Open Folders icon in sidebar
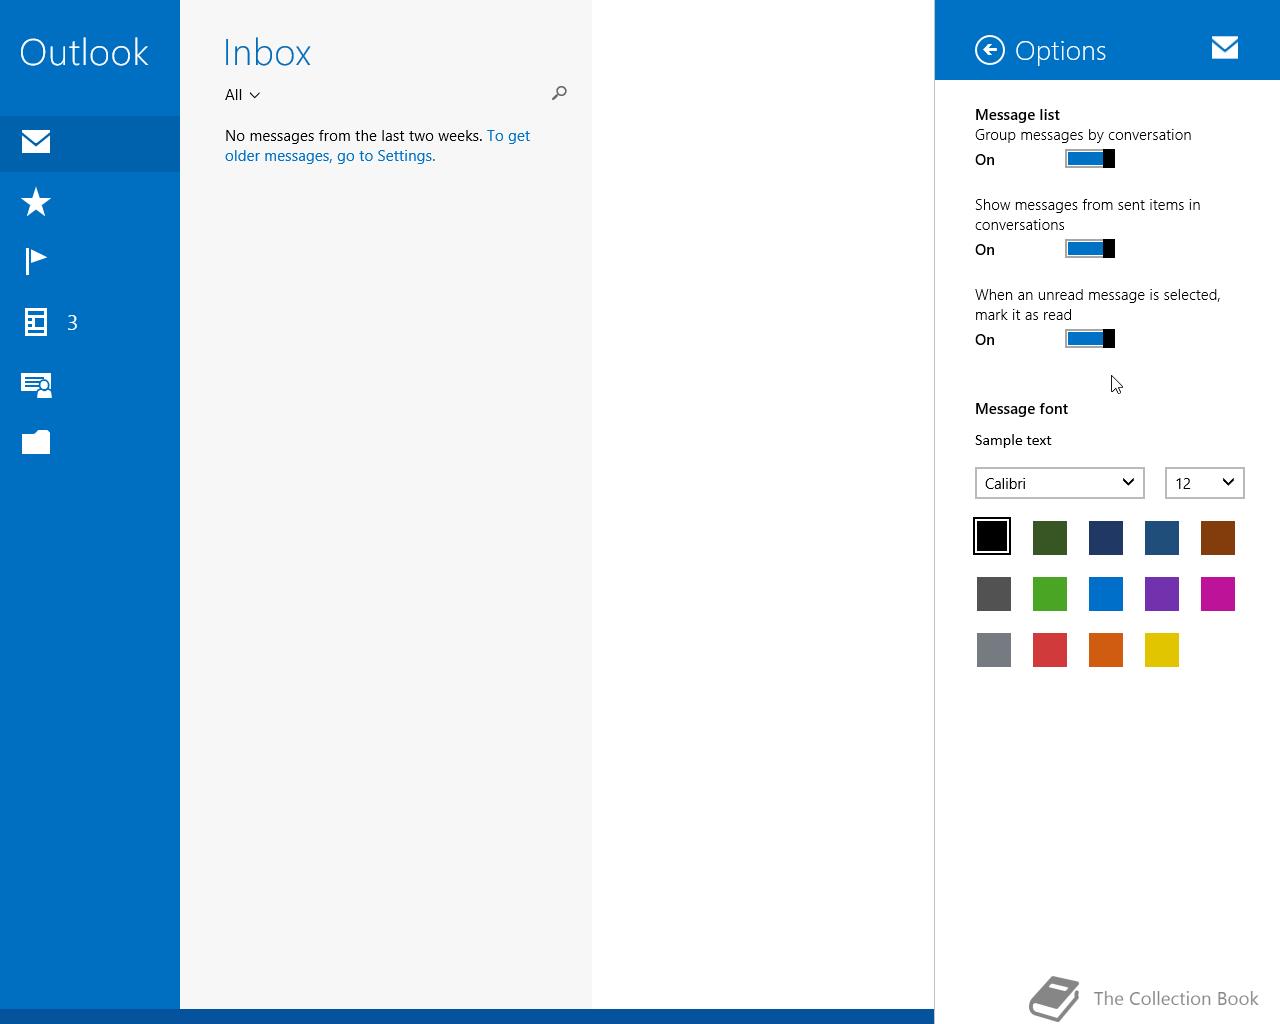 (36, 442)
